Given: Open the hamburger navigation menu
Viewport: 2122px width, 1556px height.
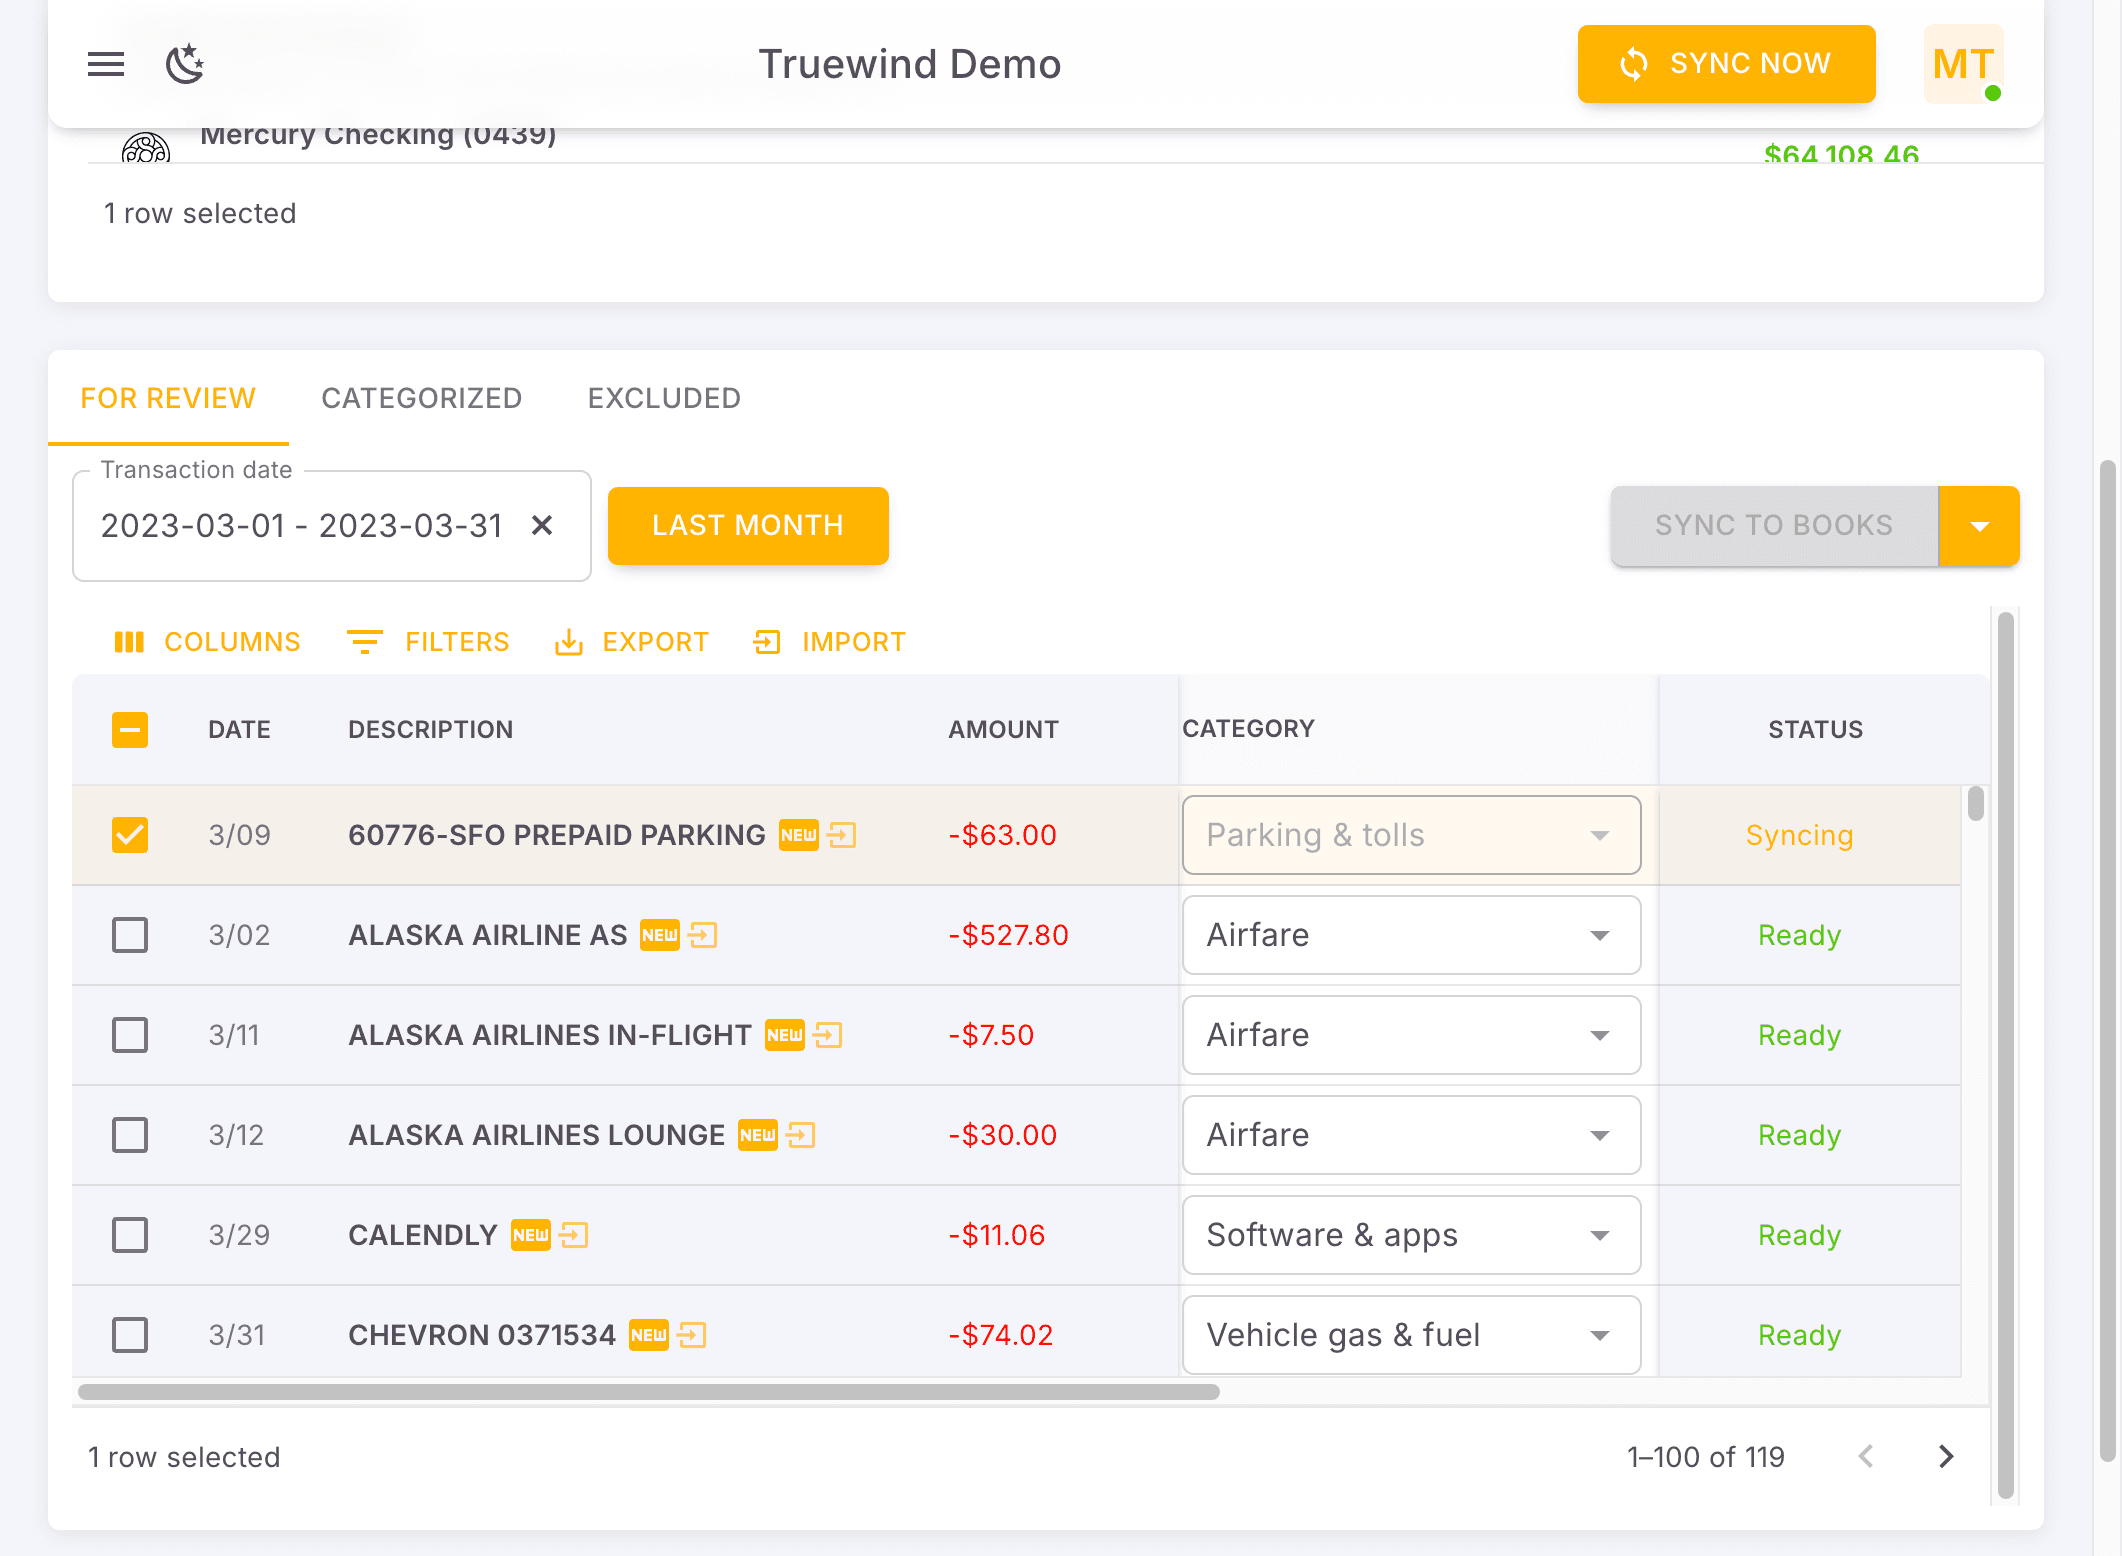Looking at the screenshot, I should click(105, 64).
